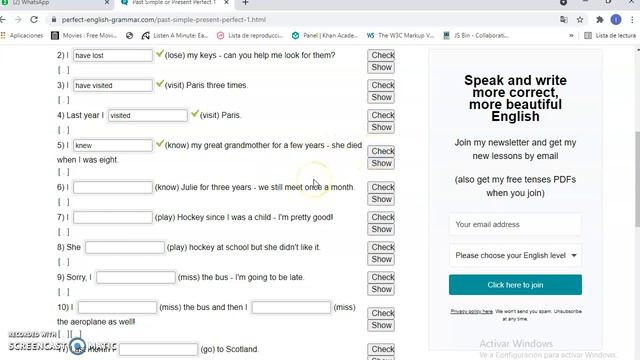Show answer for question 3
The height and width of the screenshot is (360, 640).
pos(381,97)
